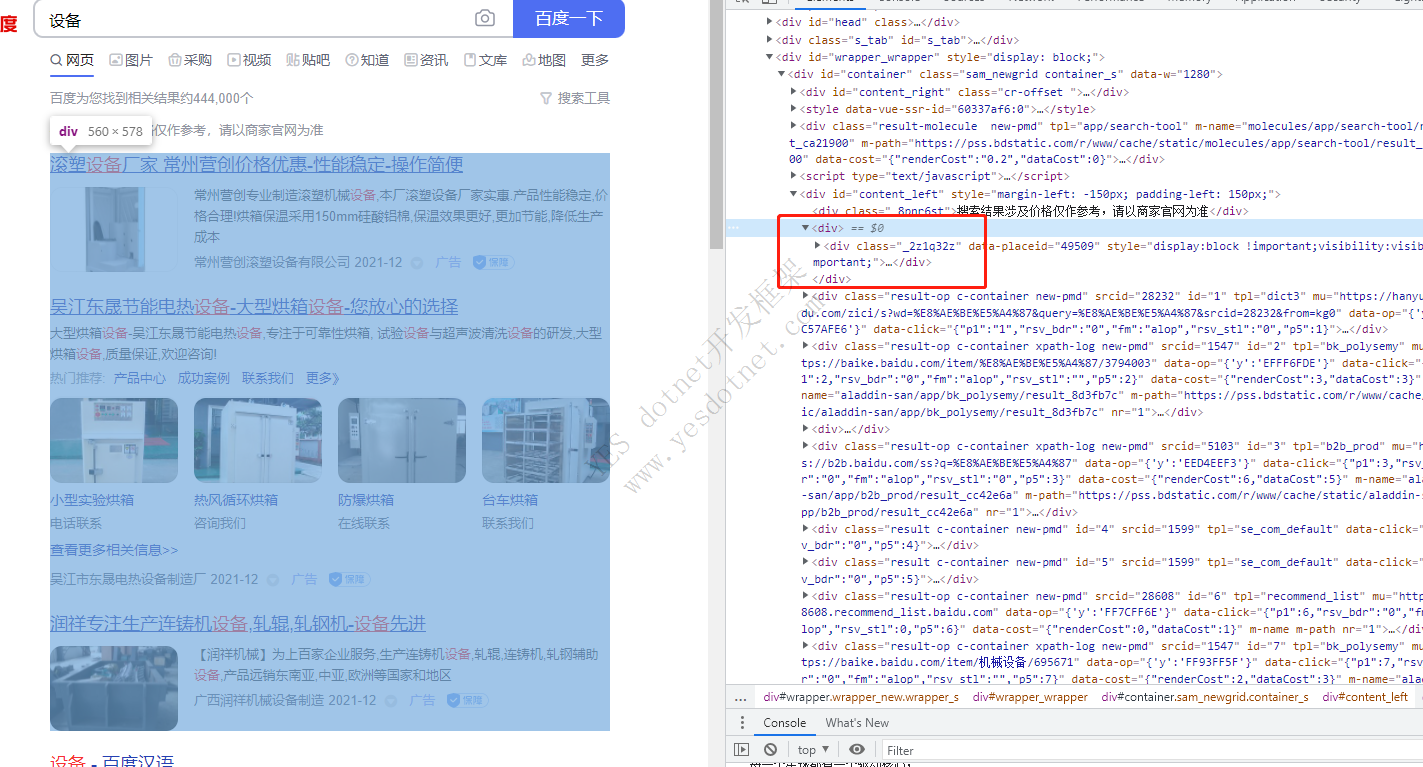Open the 吴江东晟节能电热设备 result link
Screen dimensions: 1423x767
tap(254, 306)
